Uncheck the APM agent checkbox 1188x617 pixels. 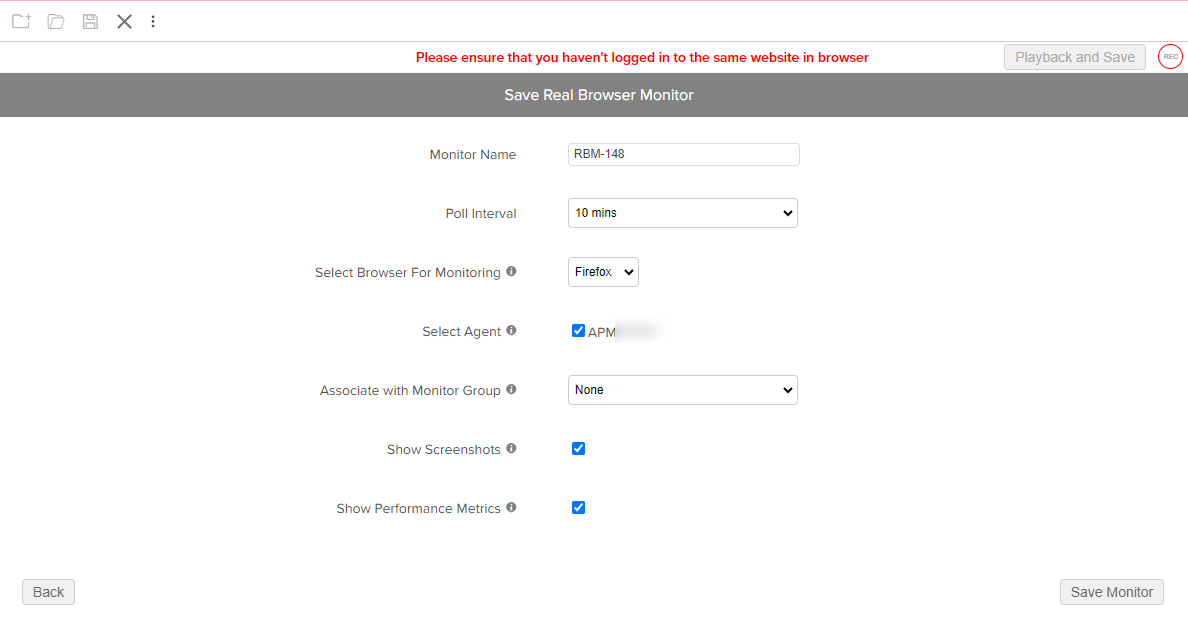578,331
